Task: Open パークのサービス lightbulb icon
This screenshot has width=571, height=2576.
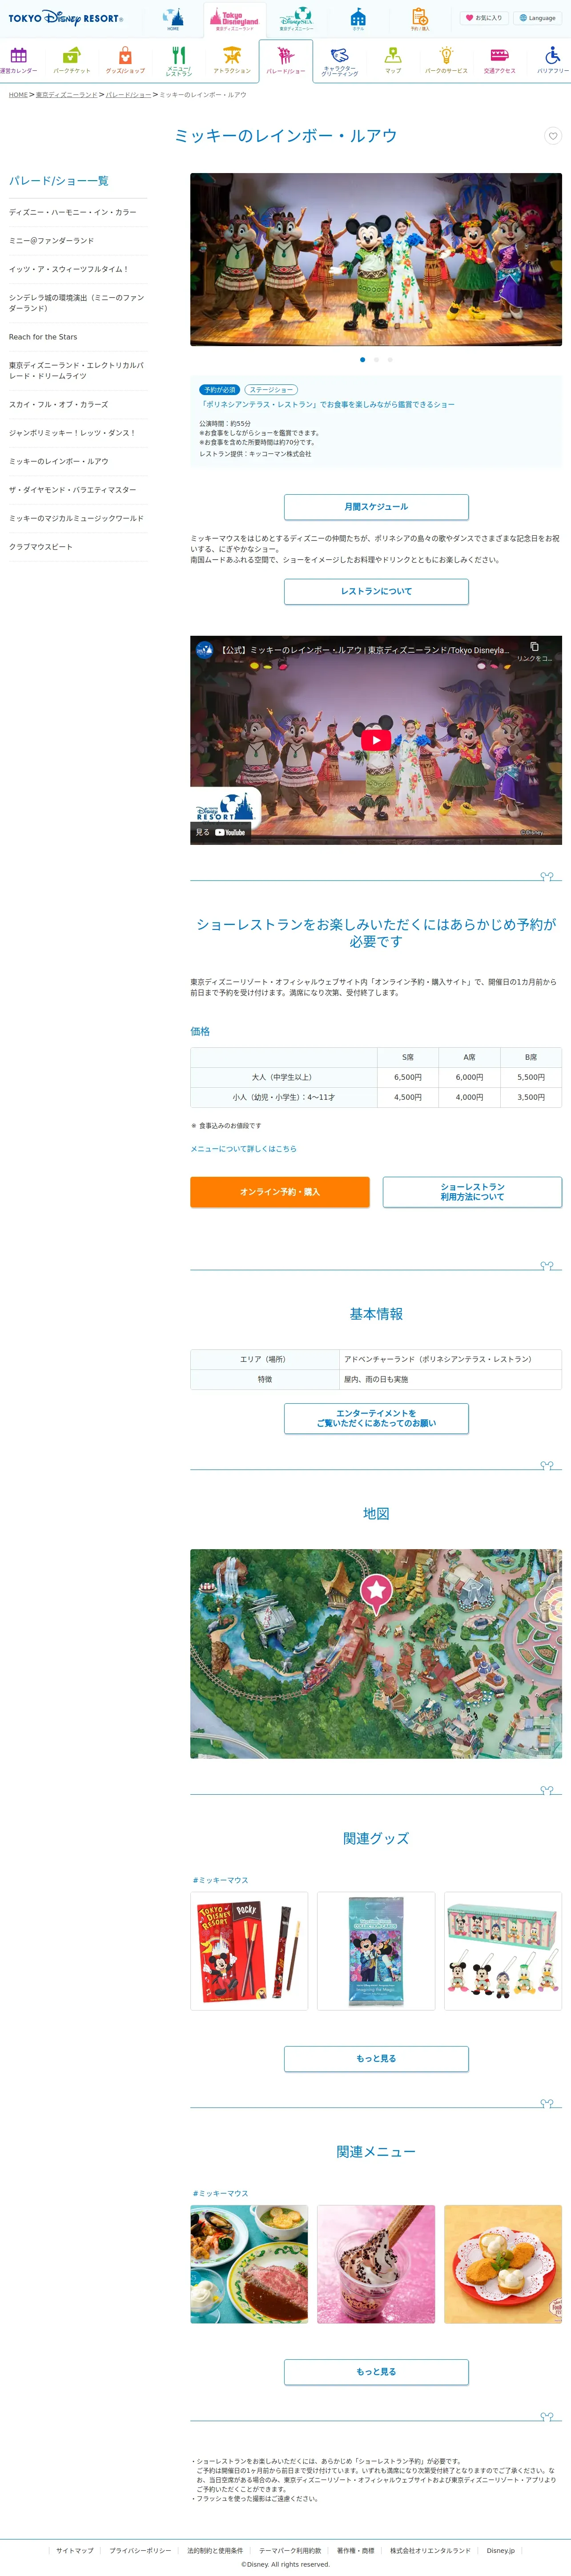Action: (x=446, y=60)
